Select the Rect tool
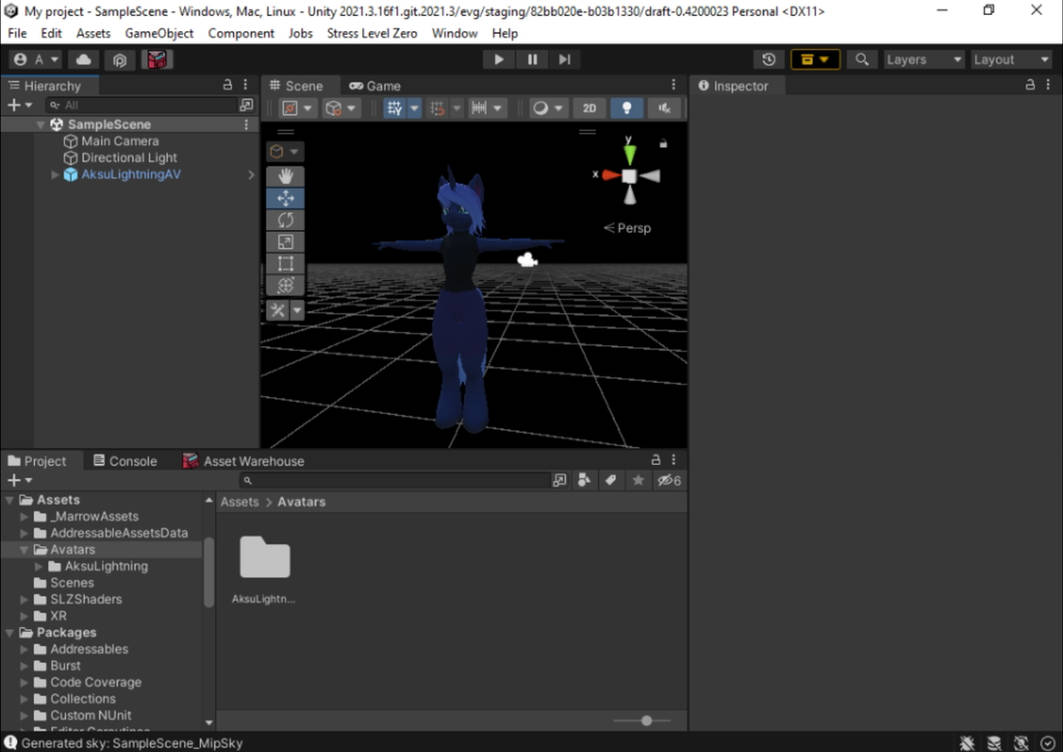Viewport: 1063px width, 752px height. coord(285,264)
